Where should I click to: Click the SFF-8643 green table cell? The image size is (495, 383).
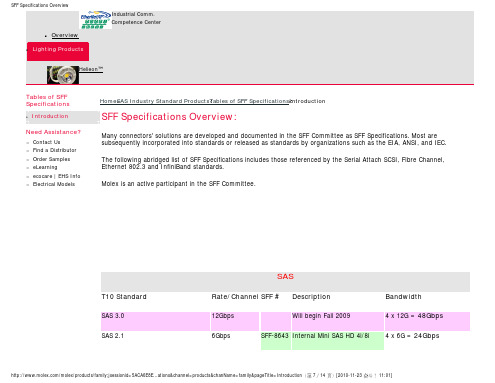[276, 341]
